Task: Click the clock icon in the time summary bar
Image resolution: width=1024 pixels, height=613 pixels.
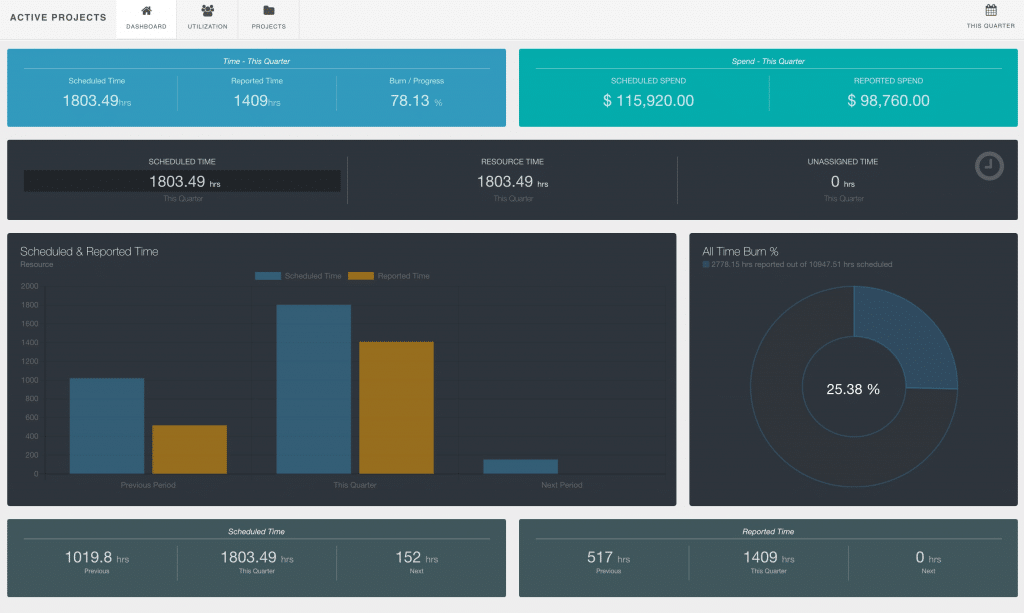Action: [988, 166]
